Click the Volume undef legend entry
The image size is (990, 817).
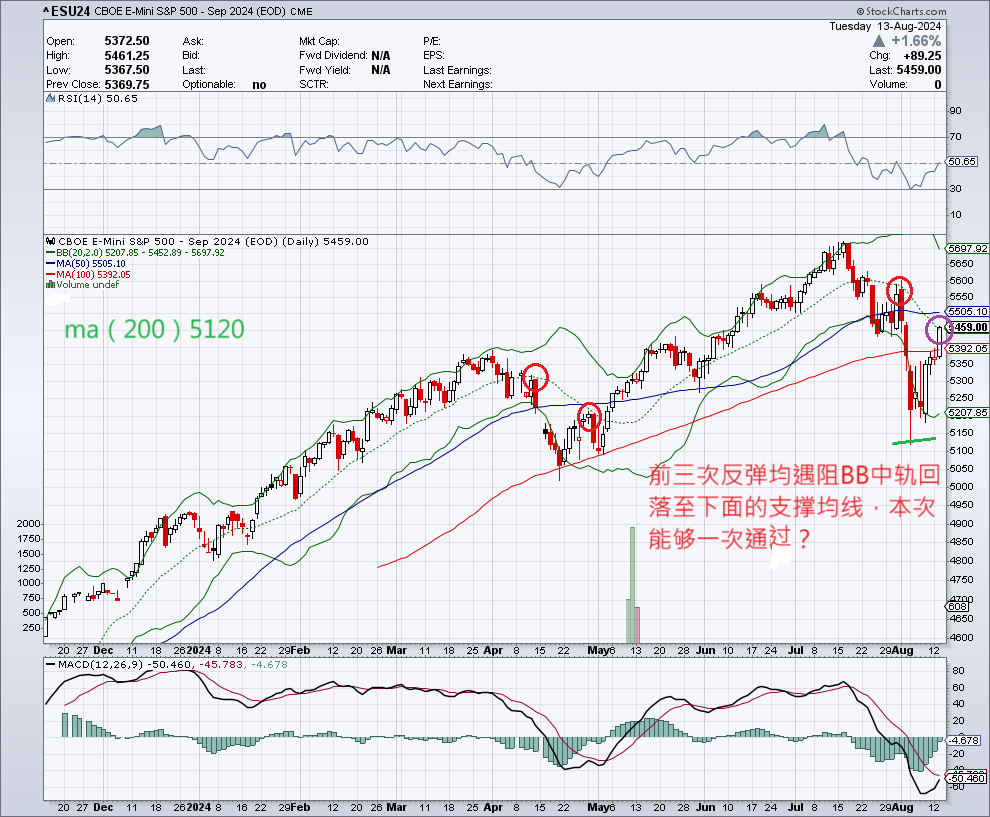[x=88, y=285]
